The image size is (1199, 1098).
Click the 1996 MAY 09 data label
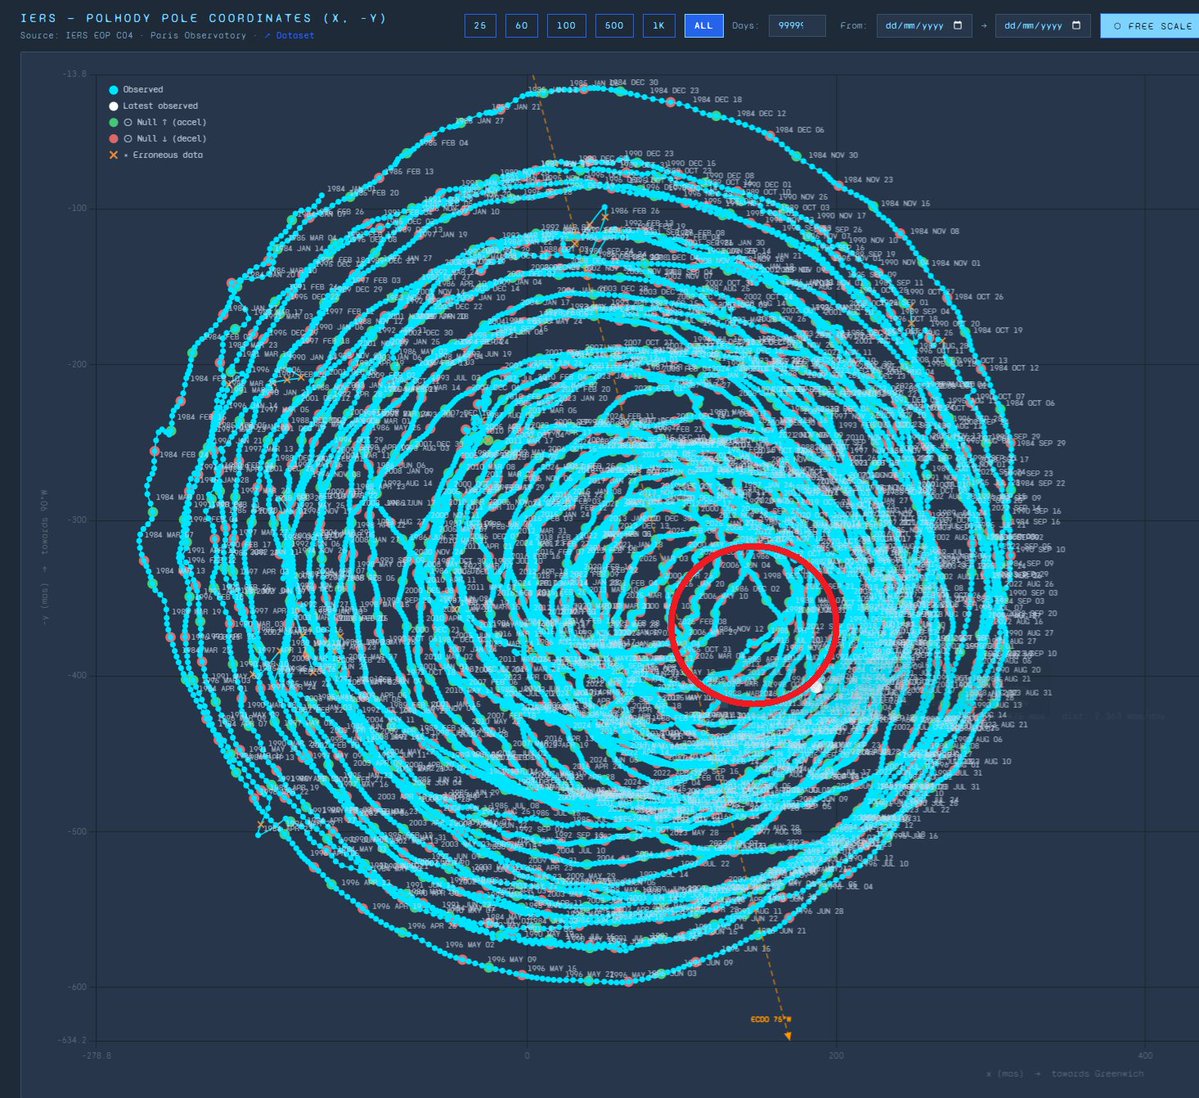coord(512,959)
